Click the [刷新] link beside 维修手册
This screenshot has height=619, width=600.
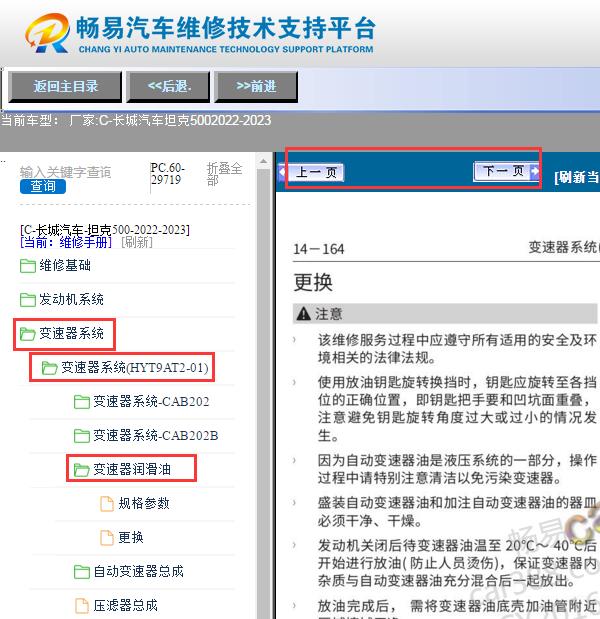pos(137,242)
